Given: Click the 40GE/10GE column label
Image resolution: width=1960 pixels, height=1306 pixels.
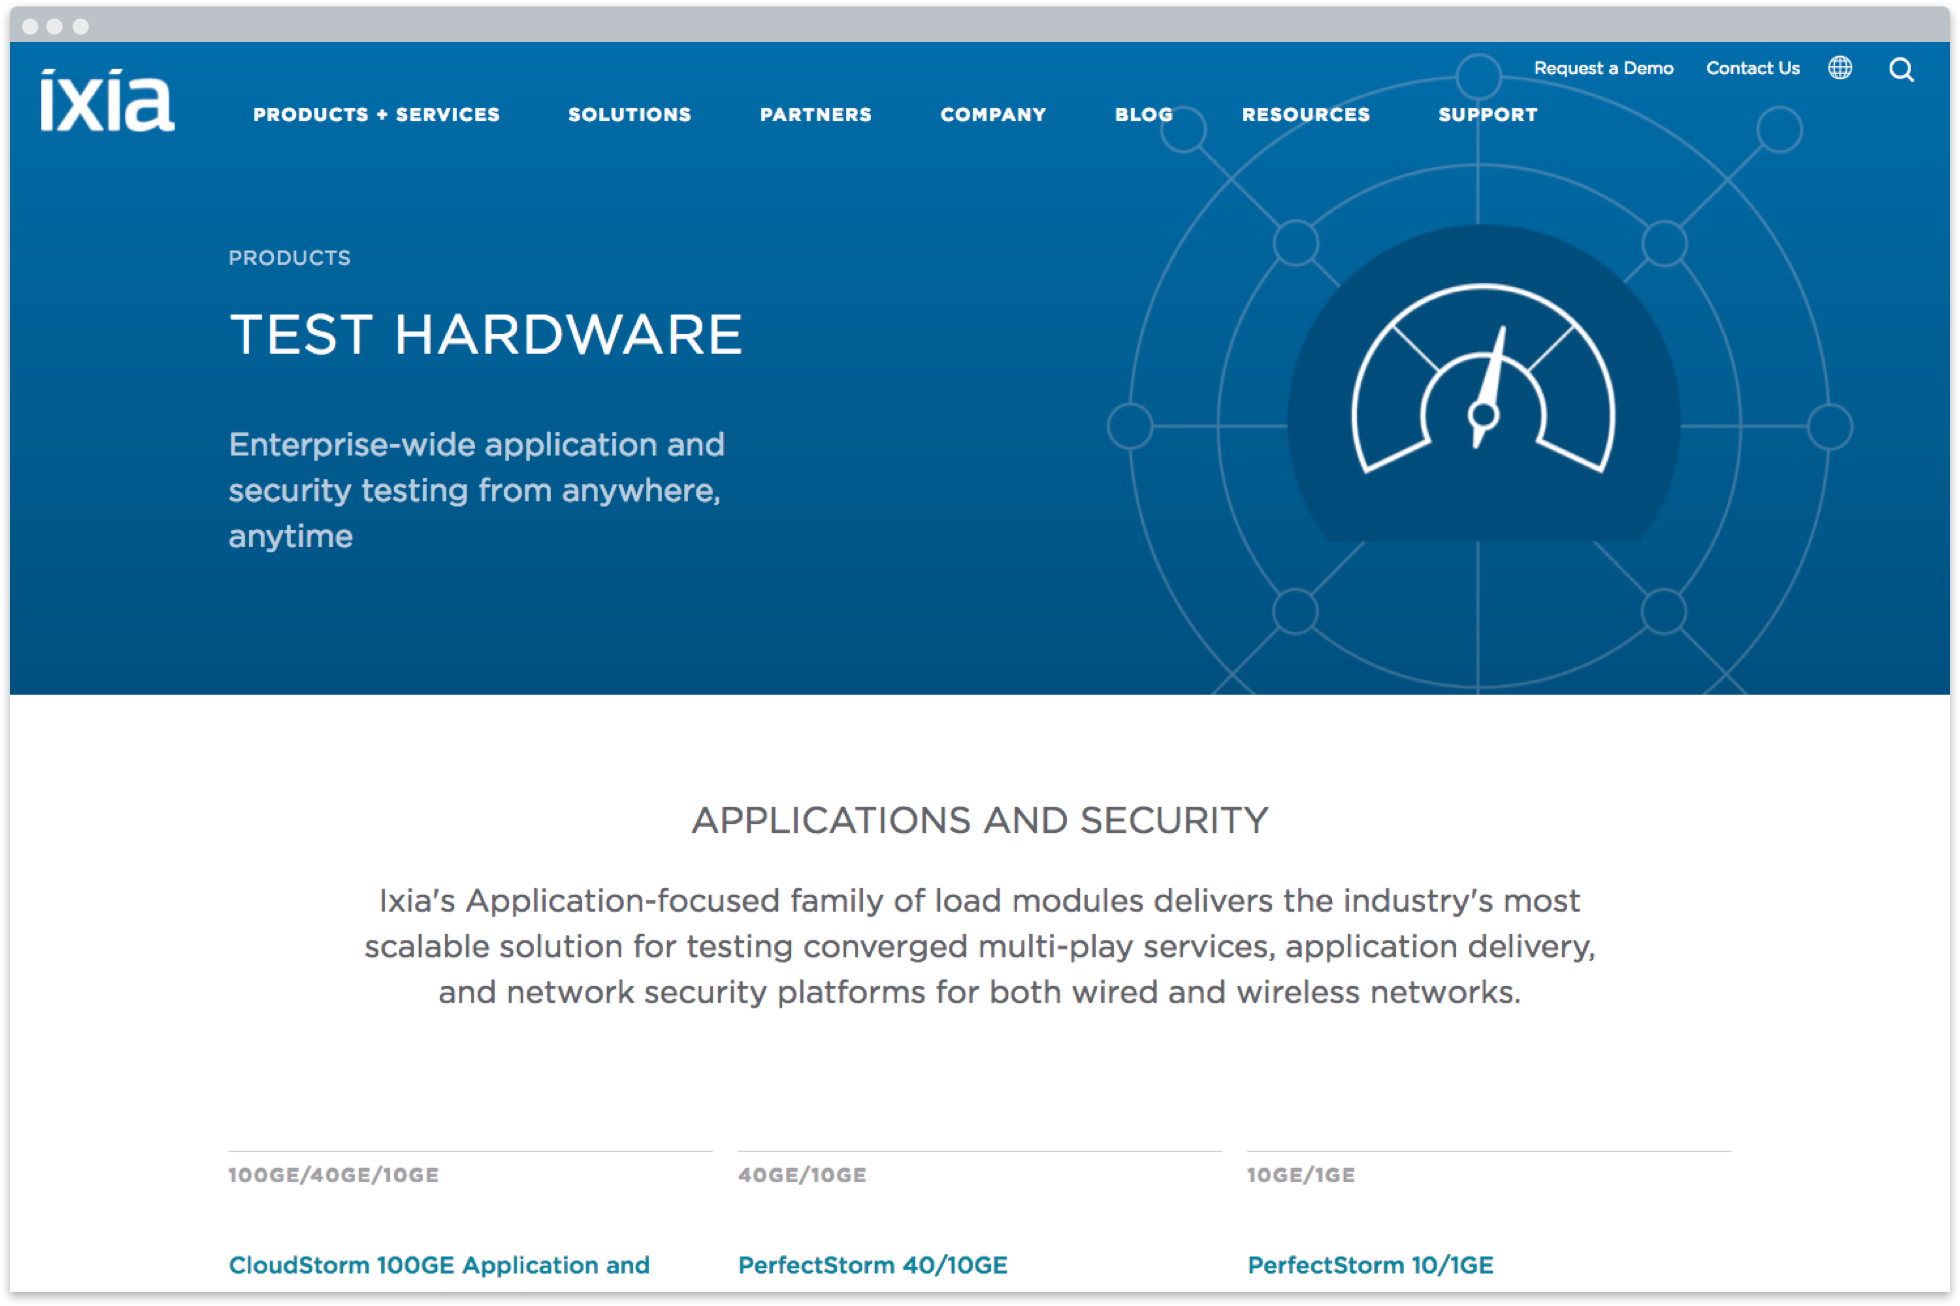Looking at the screenshot, I should click(x=802, y=1175).
